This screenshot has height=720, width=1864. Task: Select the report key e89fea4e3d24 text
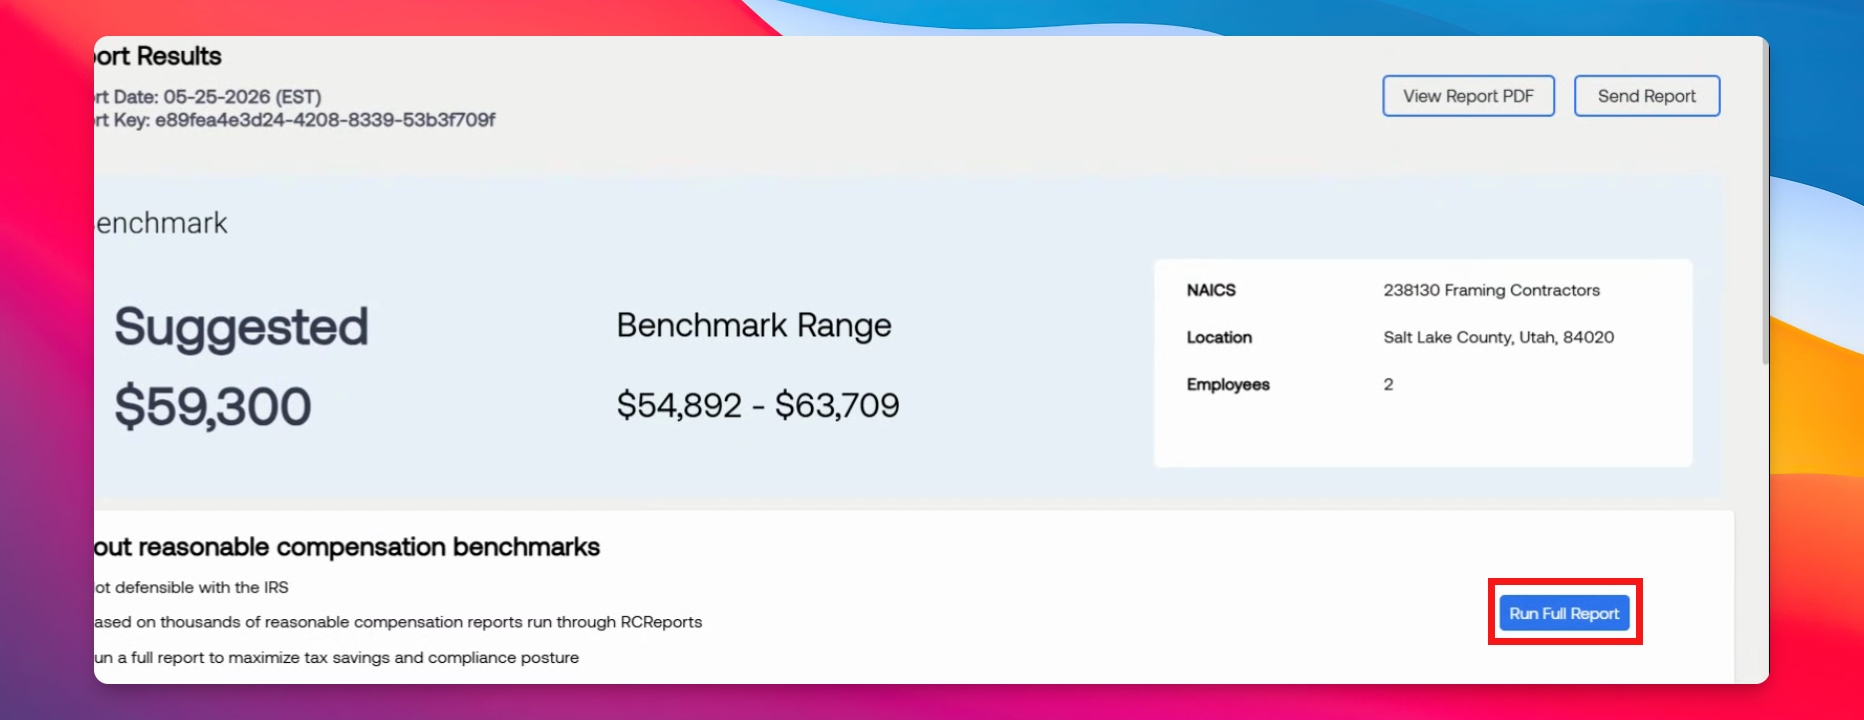325,120
